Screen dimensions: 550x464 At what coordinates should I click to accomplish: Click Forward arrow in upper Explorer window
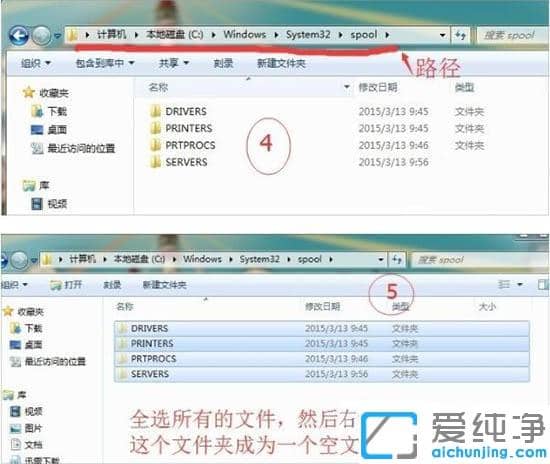41,35
